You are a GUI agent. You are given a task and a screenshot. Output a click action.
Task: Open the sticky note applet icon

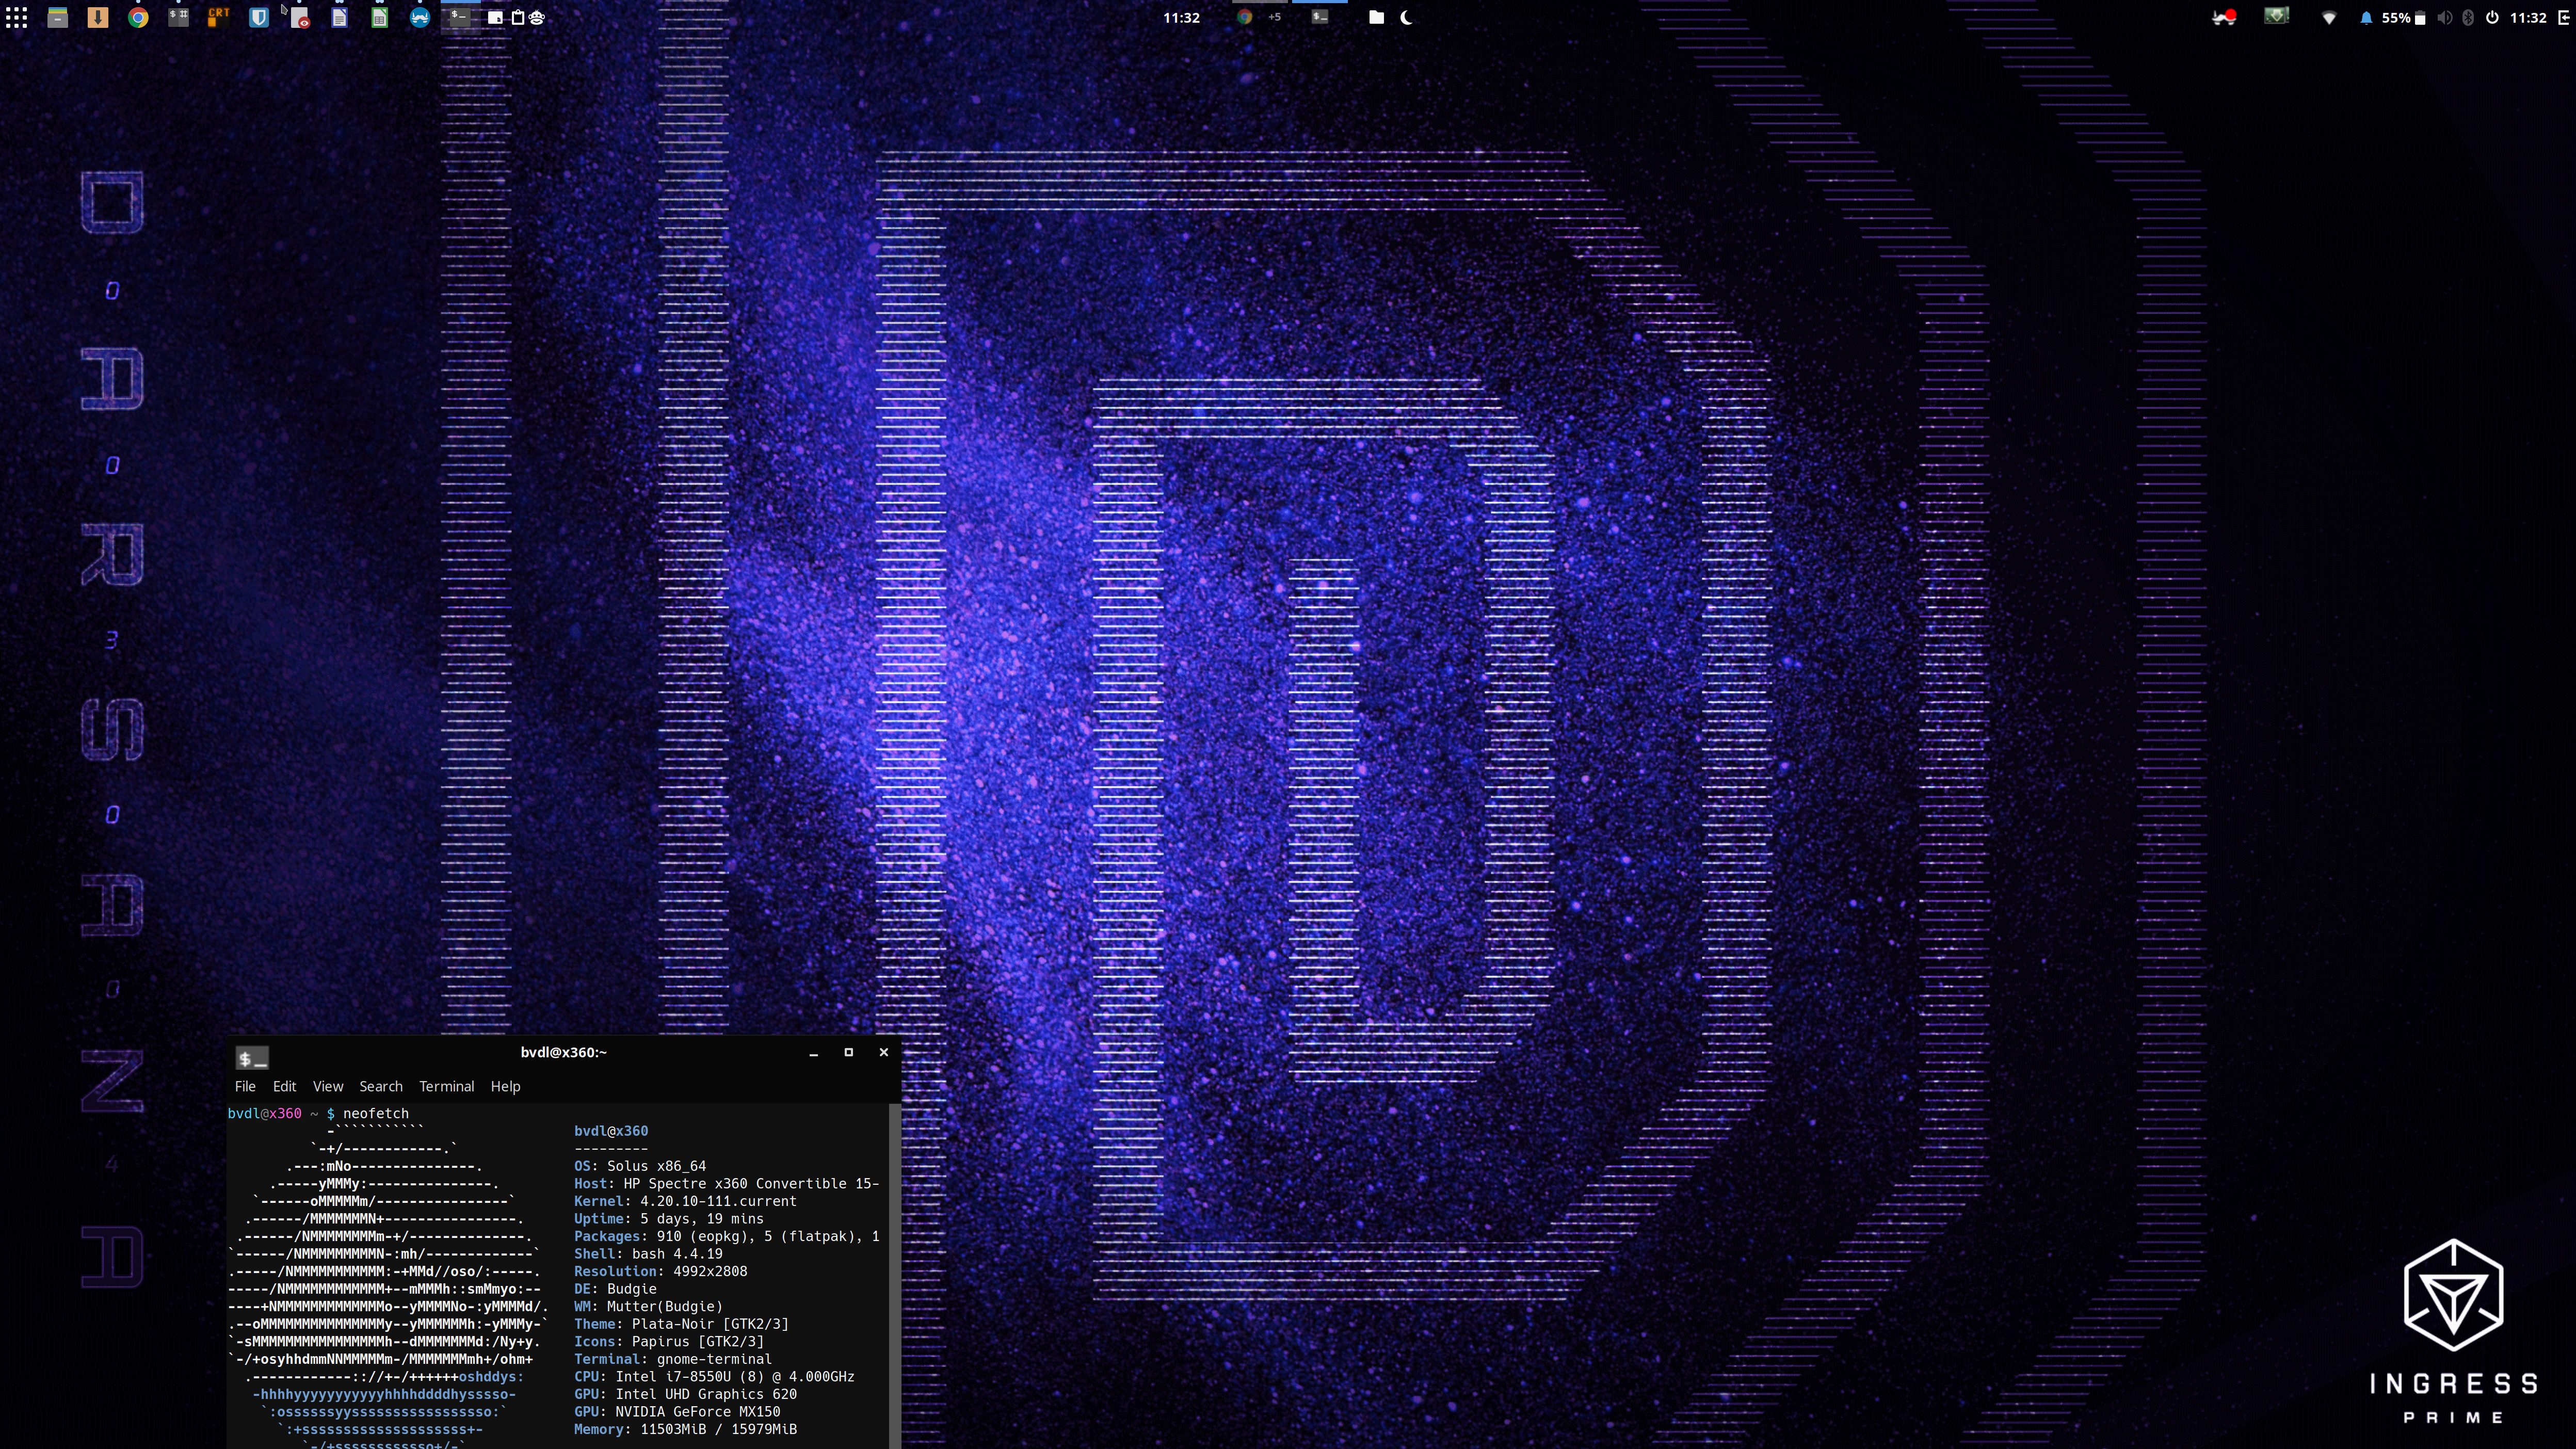click(x=495, y=17)
